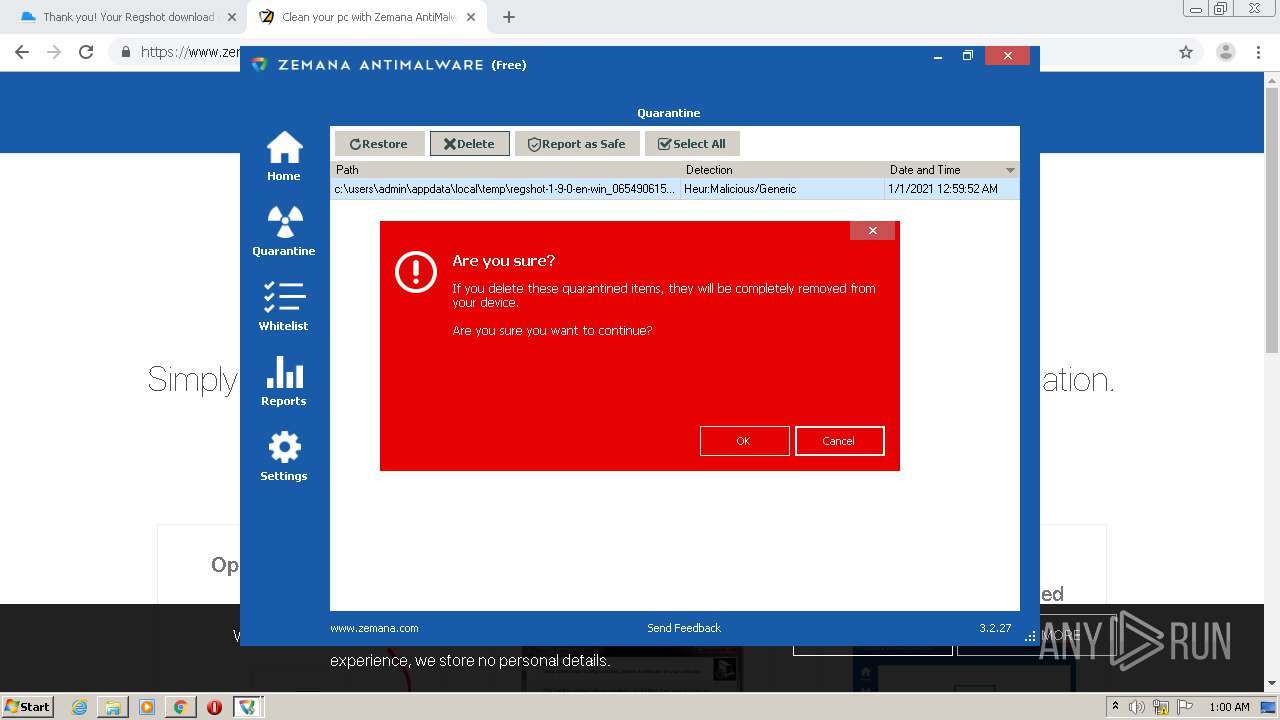Open media player taskbar icon

pos(147,707)
